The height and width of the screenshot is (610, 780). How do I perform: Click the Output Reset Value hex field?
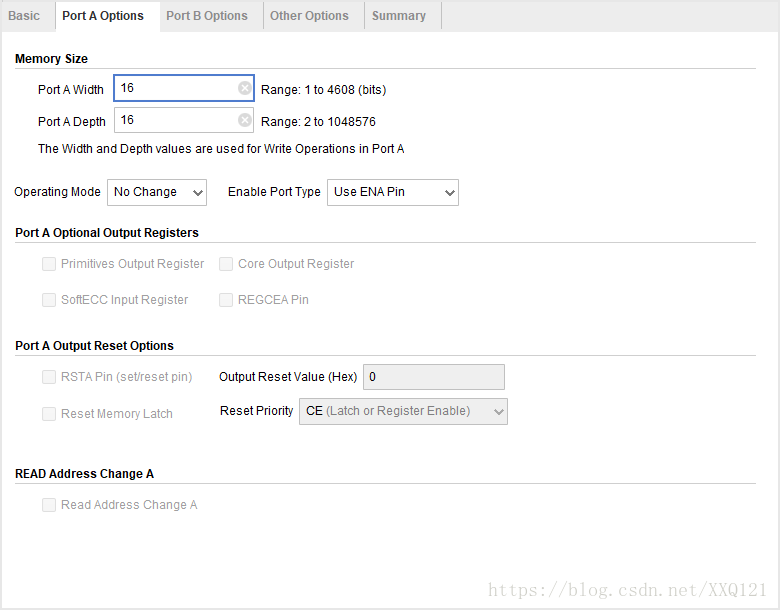[433, 377]
